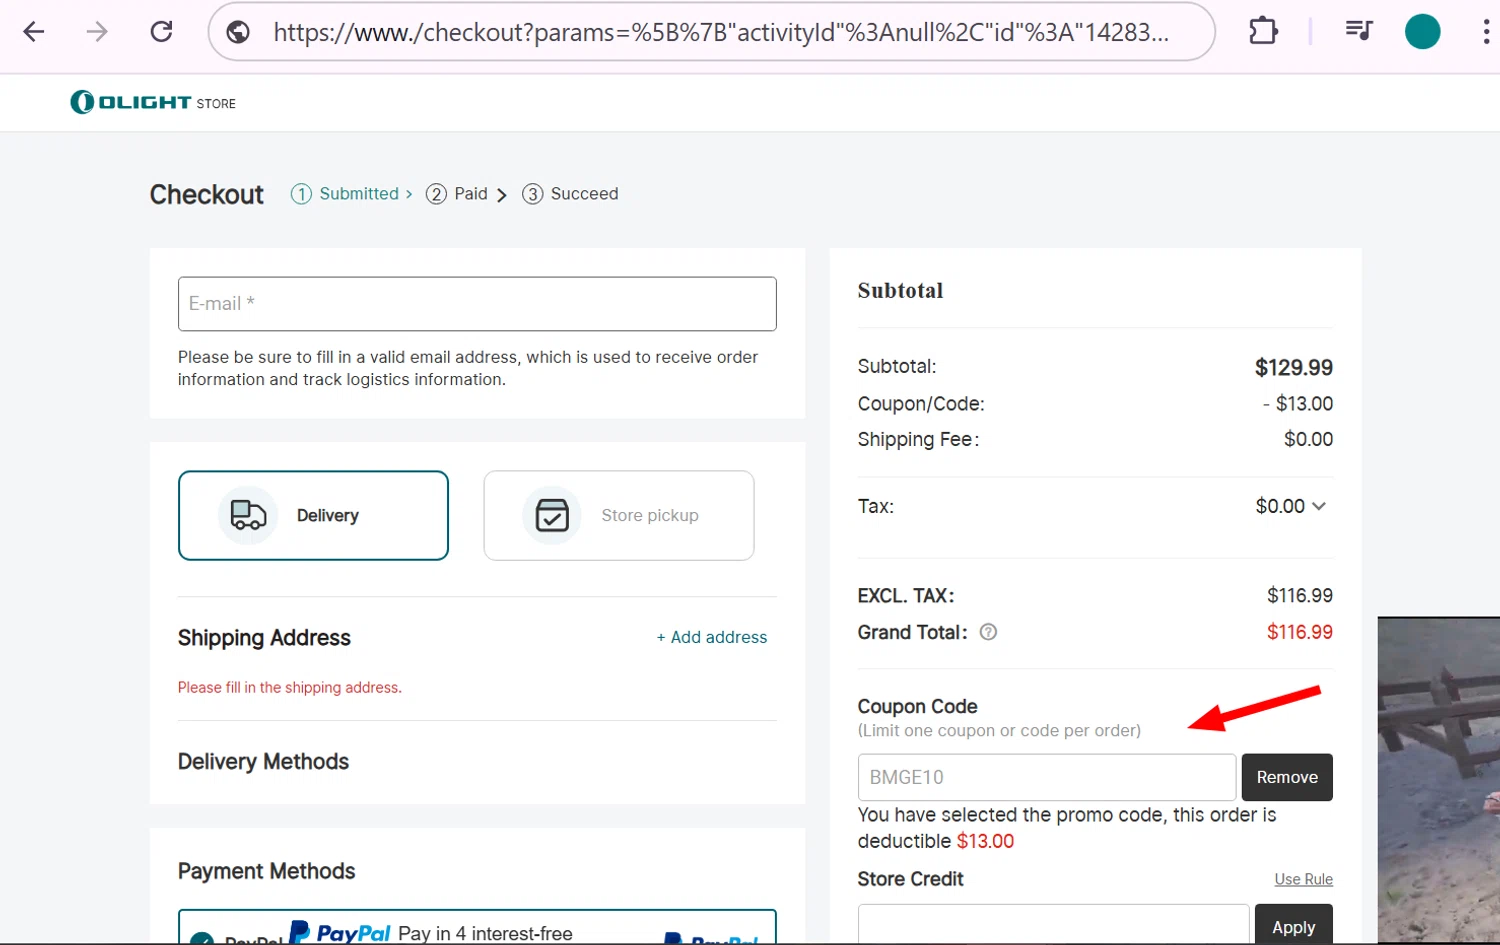This screenshot has height=945, width=1500.
Task: Select the Store pickup option
Action: click(619, 515)
